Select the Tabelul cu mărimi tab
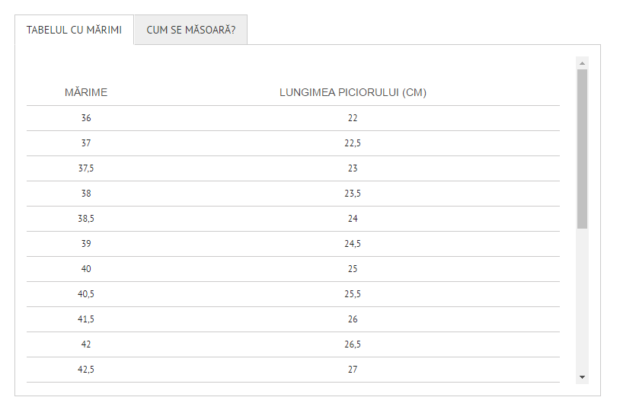The height and width of the screenshot is (410, 620). [74, 30]
